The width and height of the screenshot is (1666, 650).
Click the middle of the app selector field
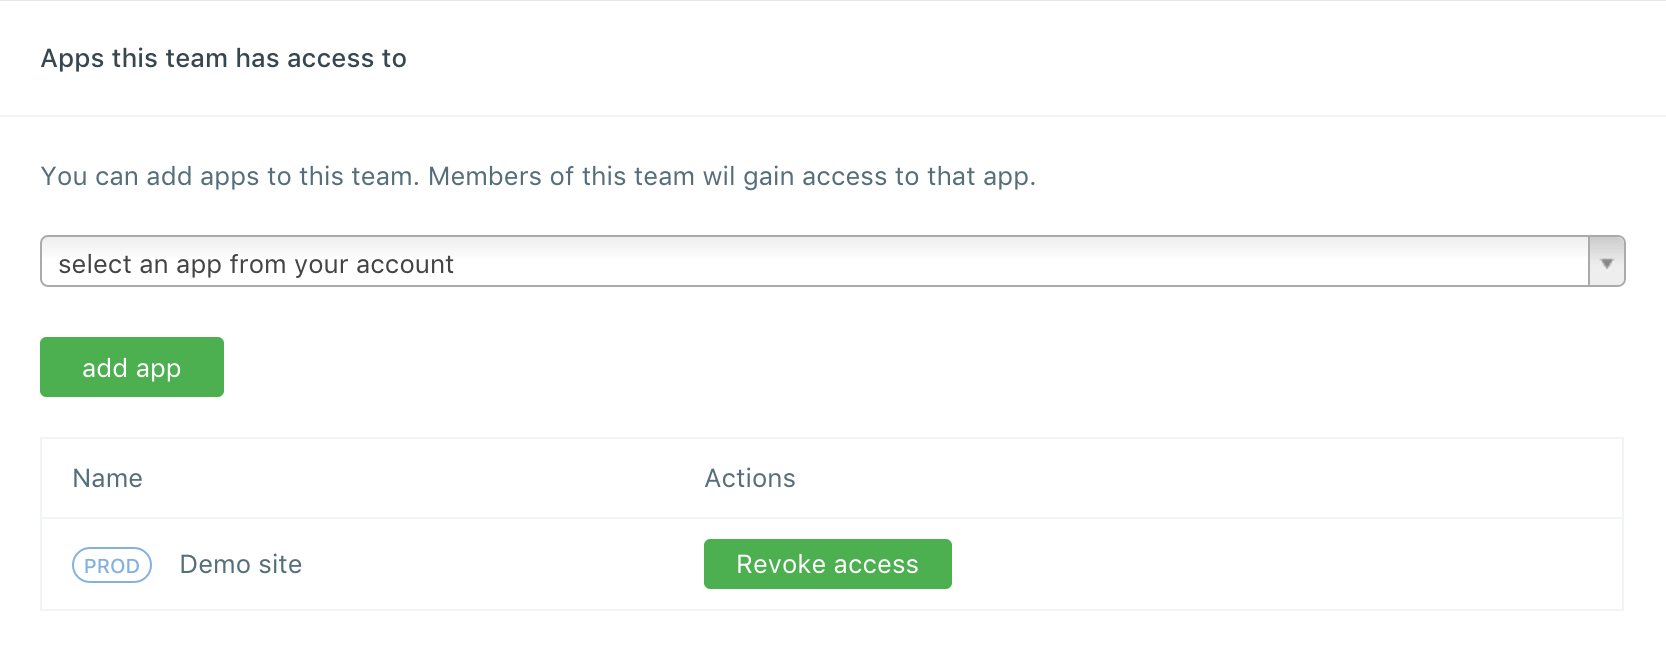814,262
